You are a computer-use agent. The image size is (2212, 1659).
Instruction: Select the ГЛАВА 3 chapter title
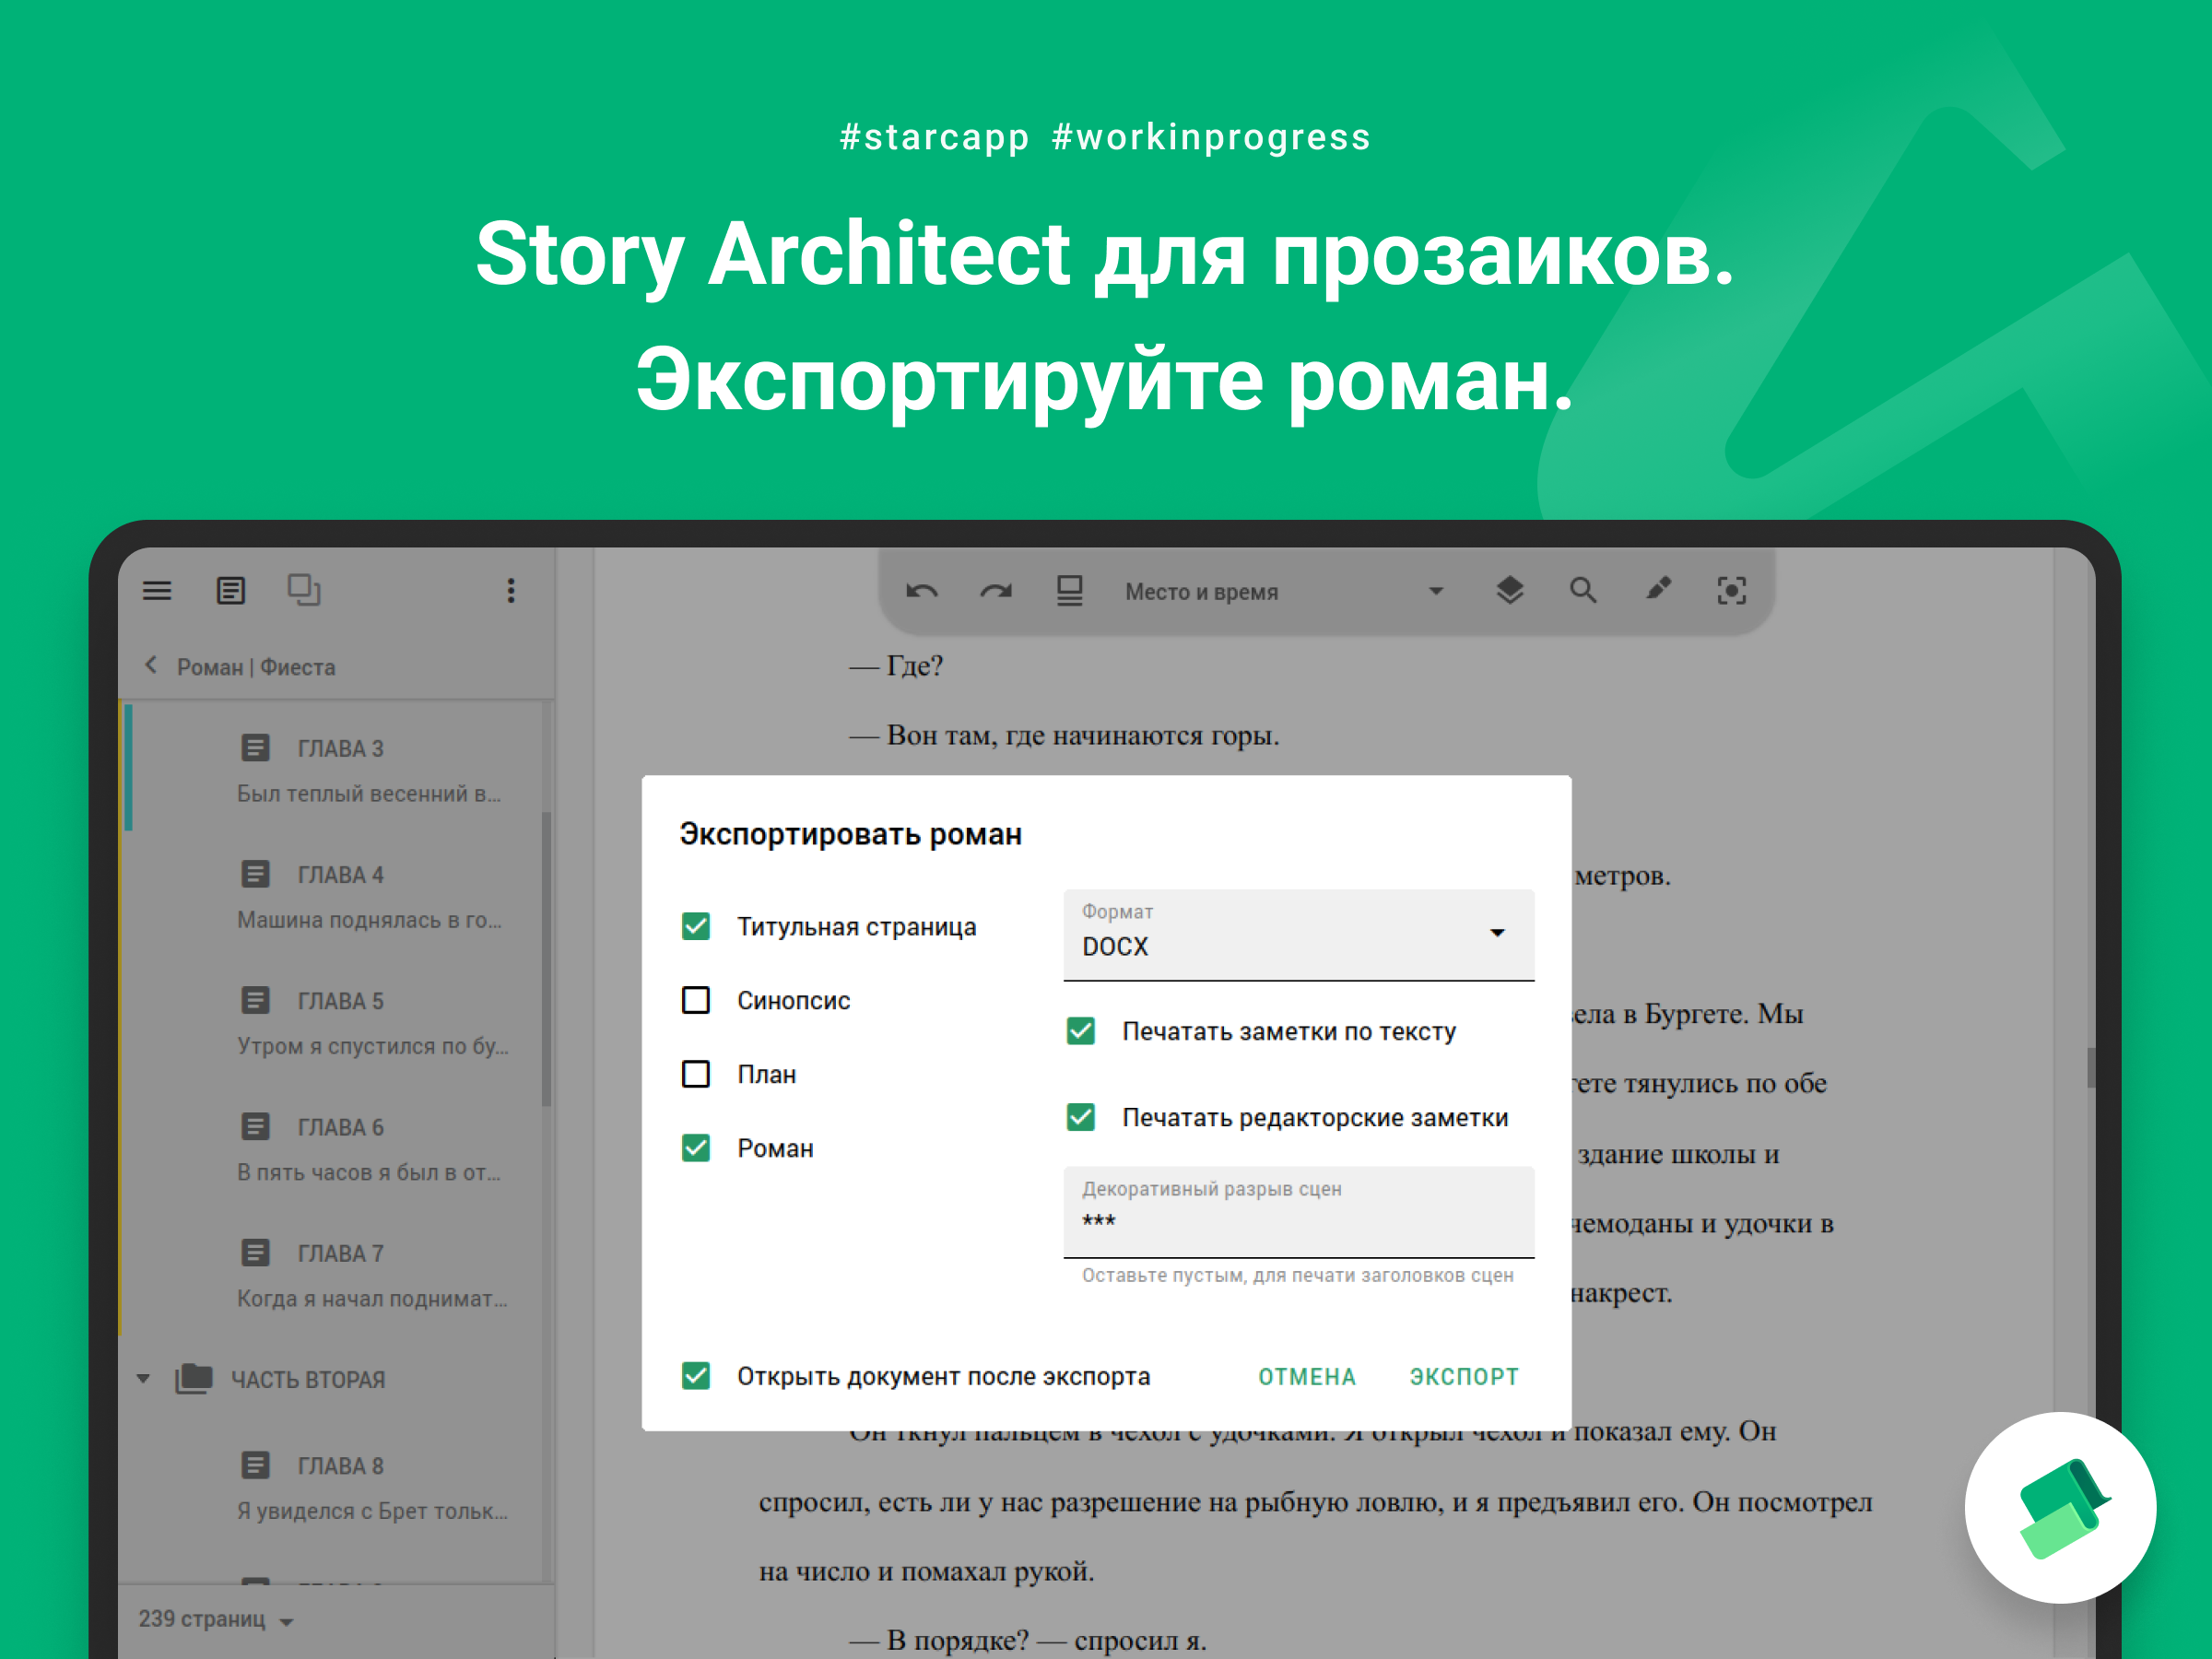(x=341, y=749)
